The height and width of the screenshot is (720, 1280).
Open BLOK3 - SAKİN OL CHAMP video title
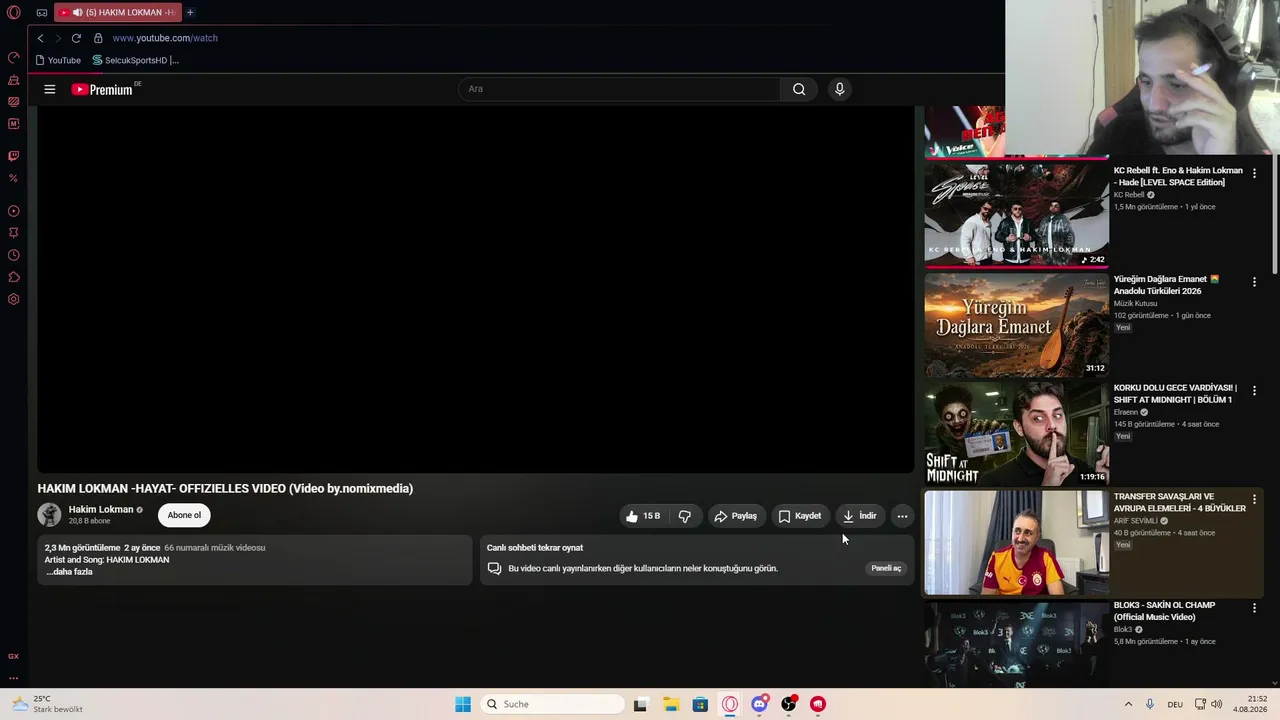1164,611
